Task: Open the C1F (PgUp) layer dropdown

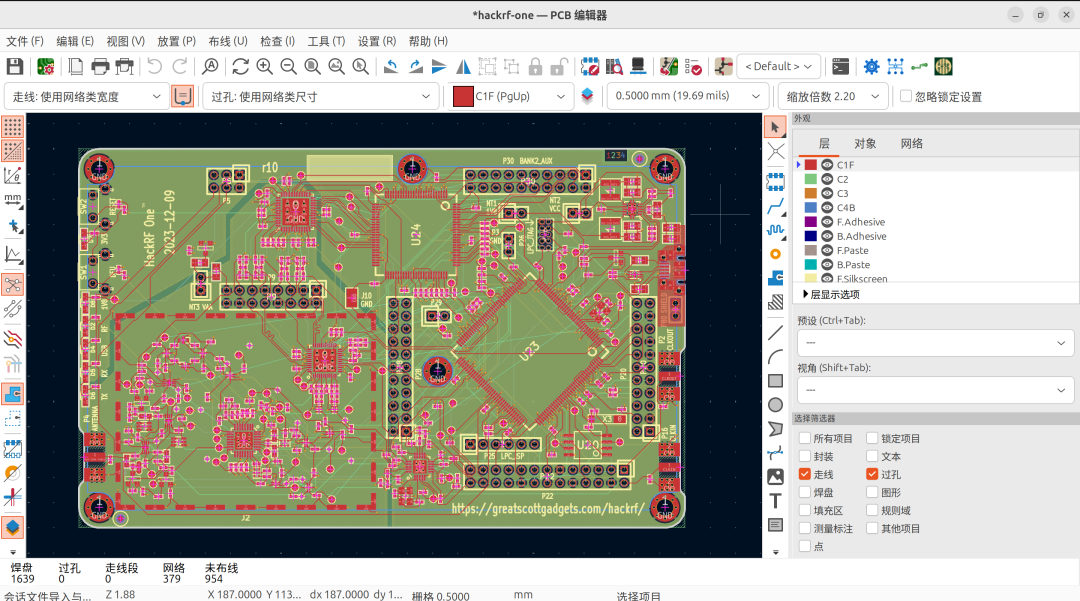Action: (510, 96)
